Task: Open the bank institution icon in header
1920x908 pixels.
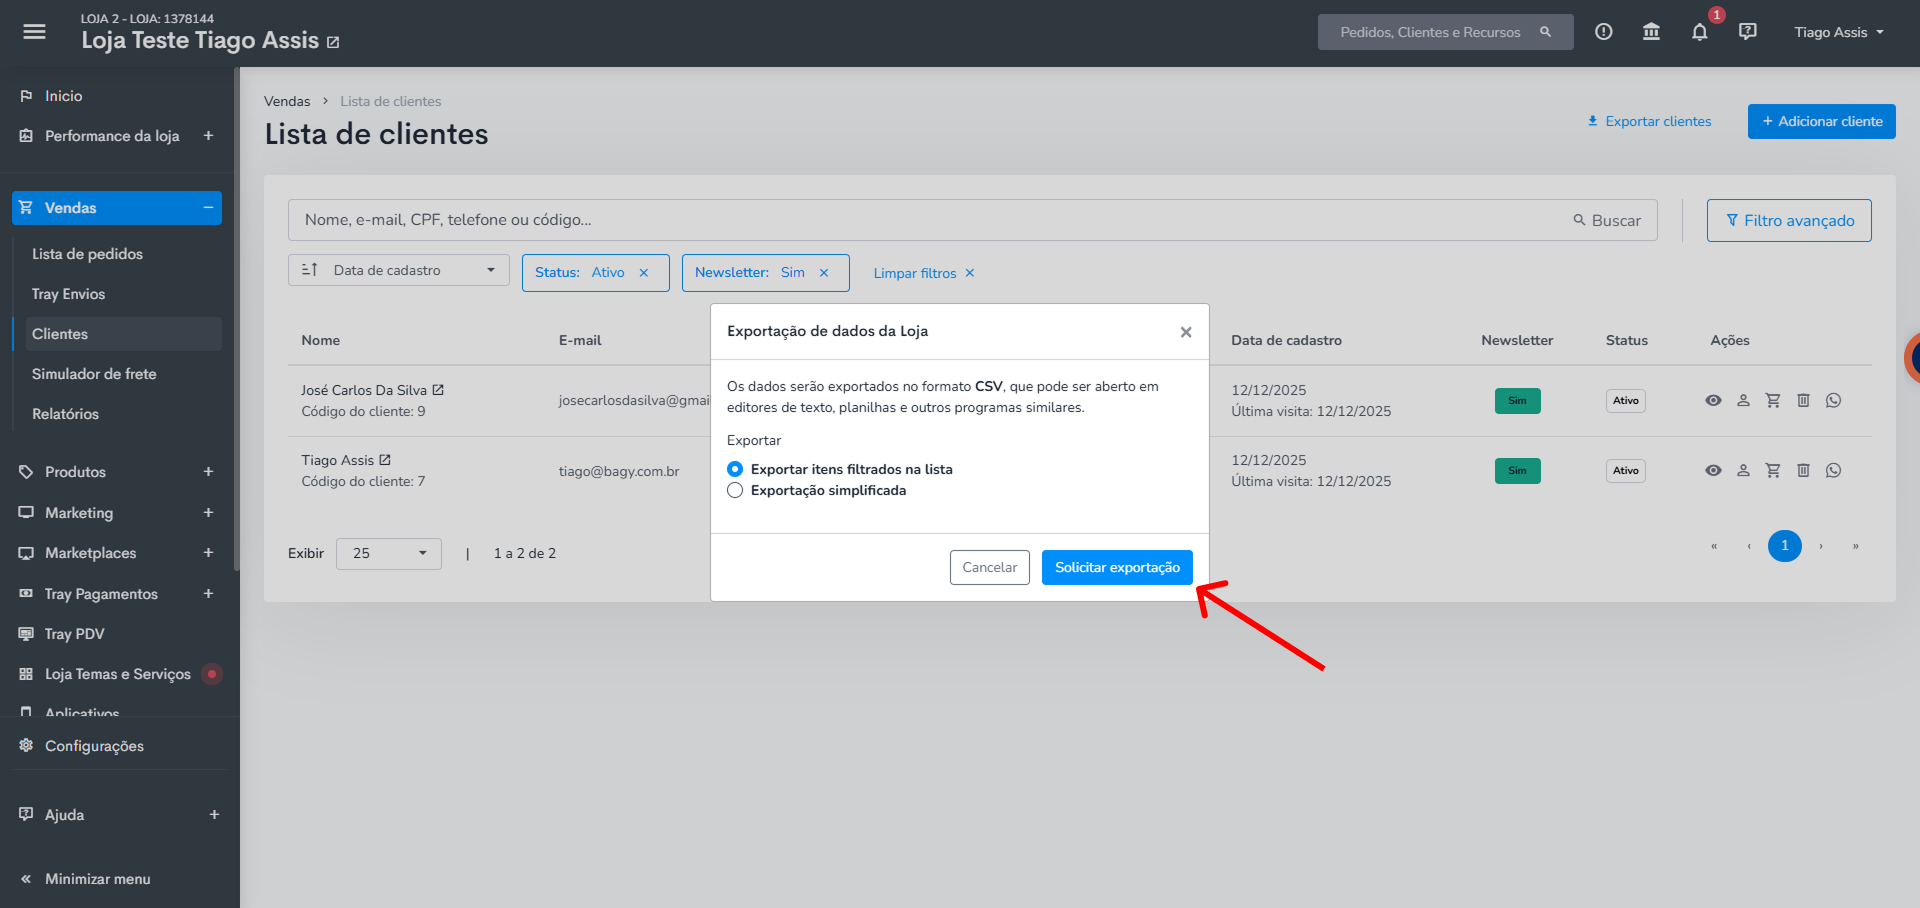Action: [1651, 32]
